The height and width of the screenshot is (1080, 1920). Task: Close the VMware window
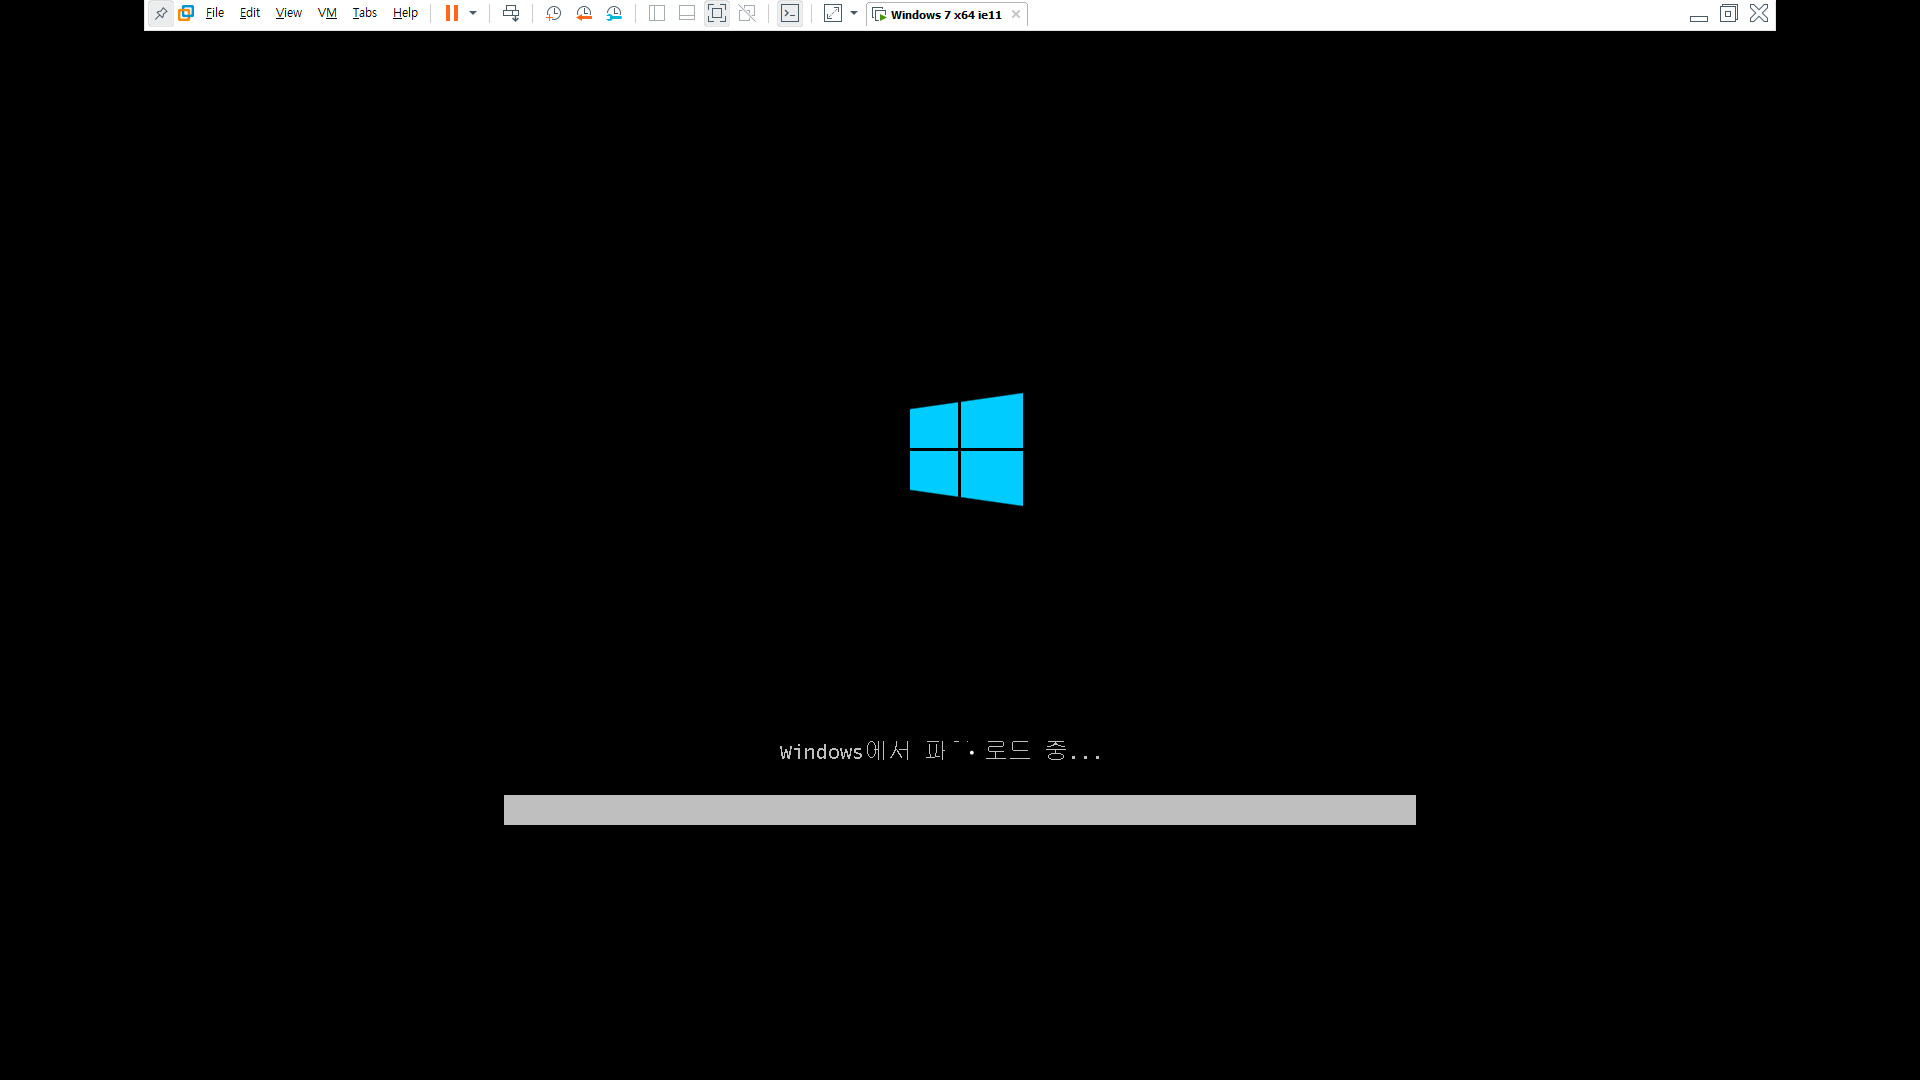click(1759, 13)
